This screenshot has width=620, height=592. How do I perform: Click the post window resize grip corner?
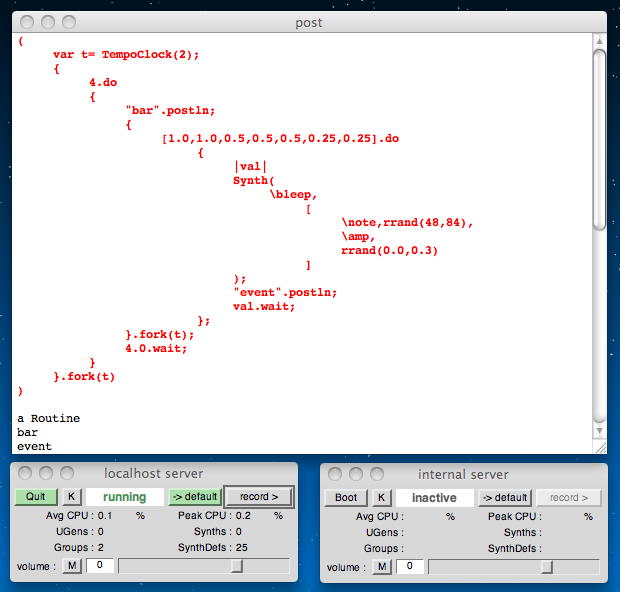click(600, 447)
